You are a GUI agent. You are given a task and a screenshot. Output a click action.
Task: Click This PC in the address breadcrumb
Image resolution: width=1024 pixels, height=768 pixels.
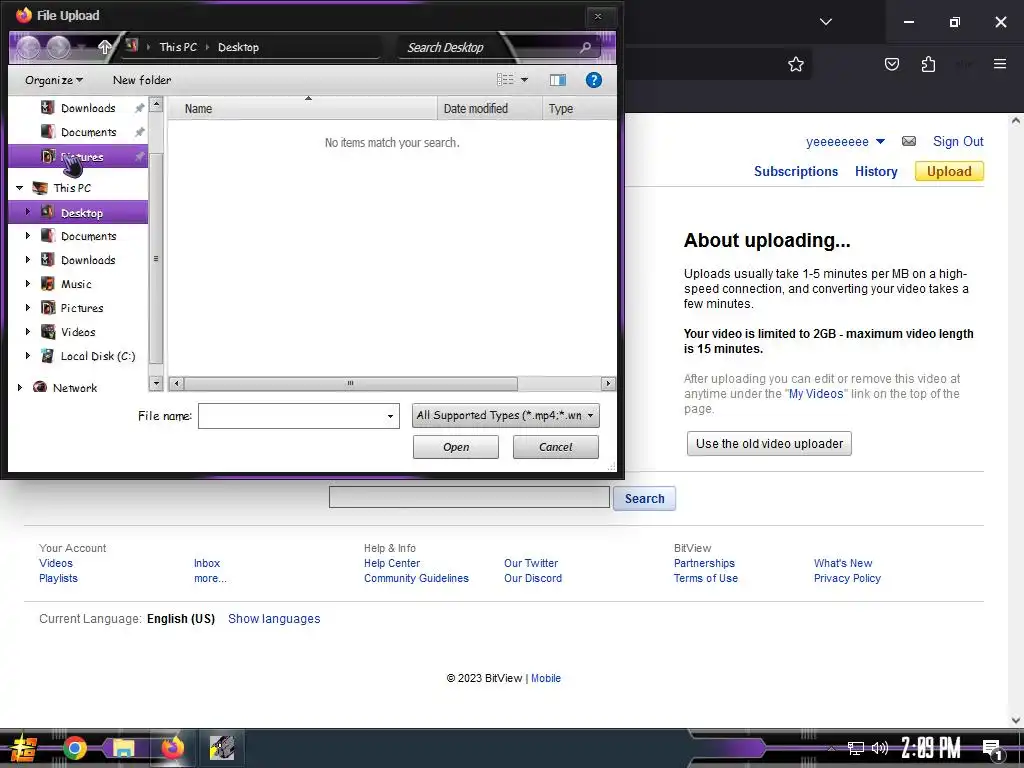[178, 47]
